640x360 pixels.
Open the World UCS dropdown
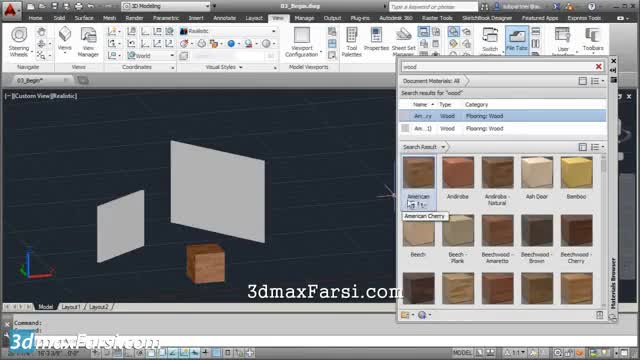click(151, 56)
